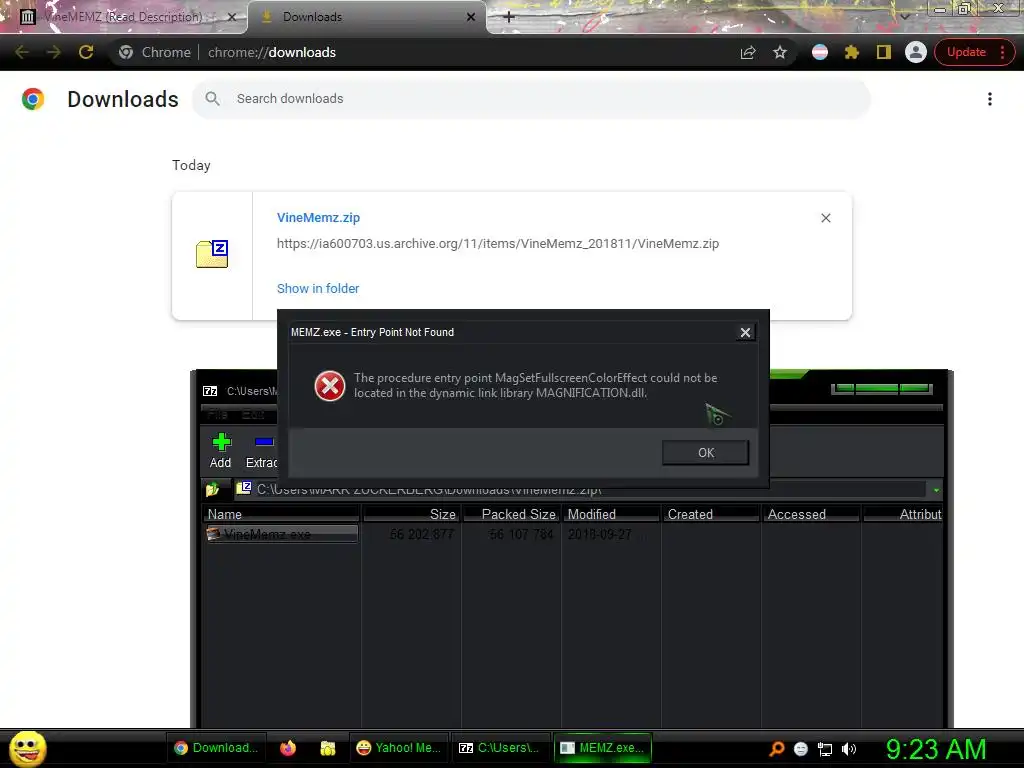The width and height of the screenshot is (1024, 768).
Task: Open a new Chrome tab
Action: click(x=509, y=17)
